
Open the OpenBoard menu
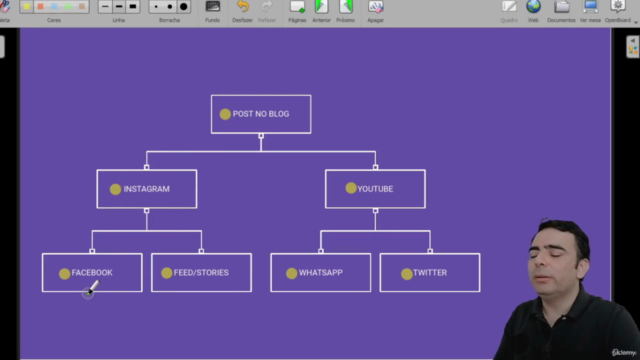point(618,11)
